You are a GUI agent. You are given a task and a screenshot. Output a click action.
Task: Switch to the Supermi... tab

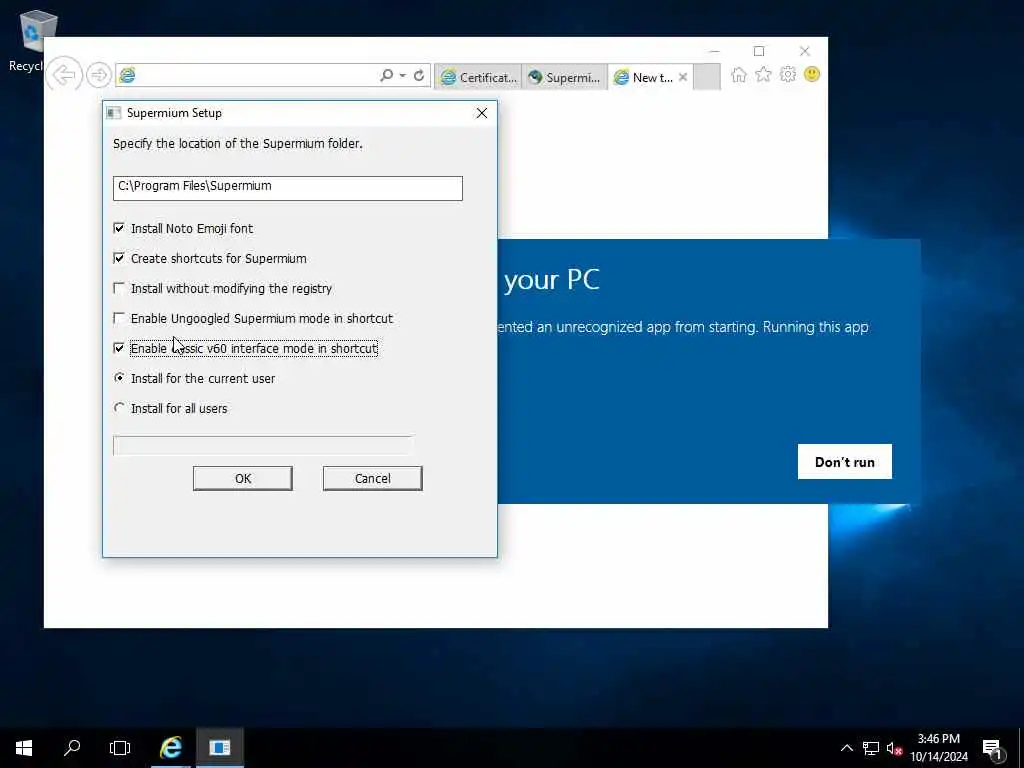coord(564,77)
